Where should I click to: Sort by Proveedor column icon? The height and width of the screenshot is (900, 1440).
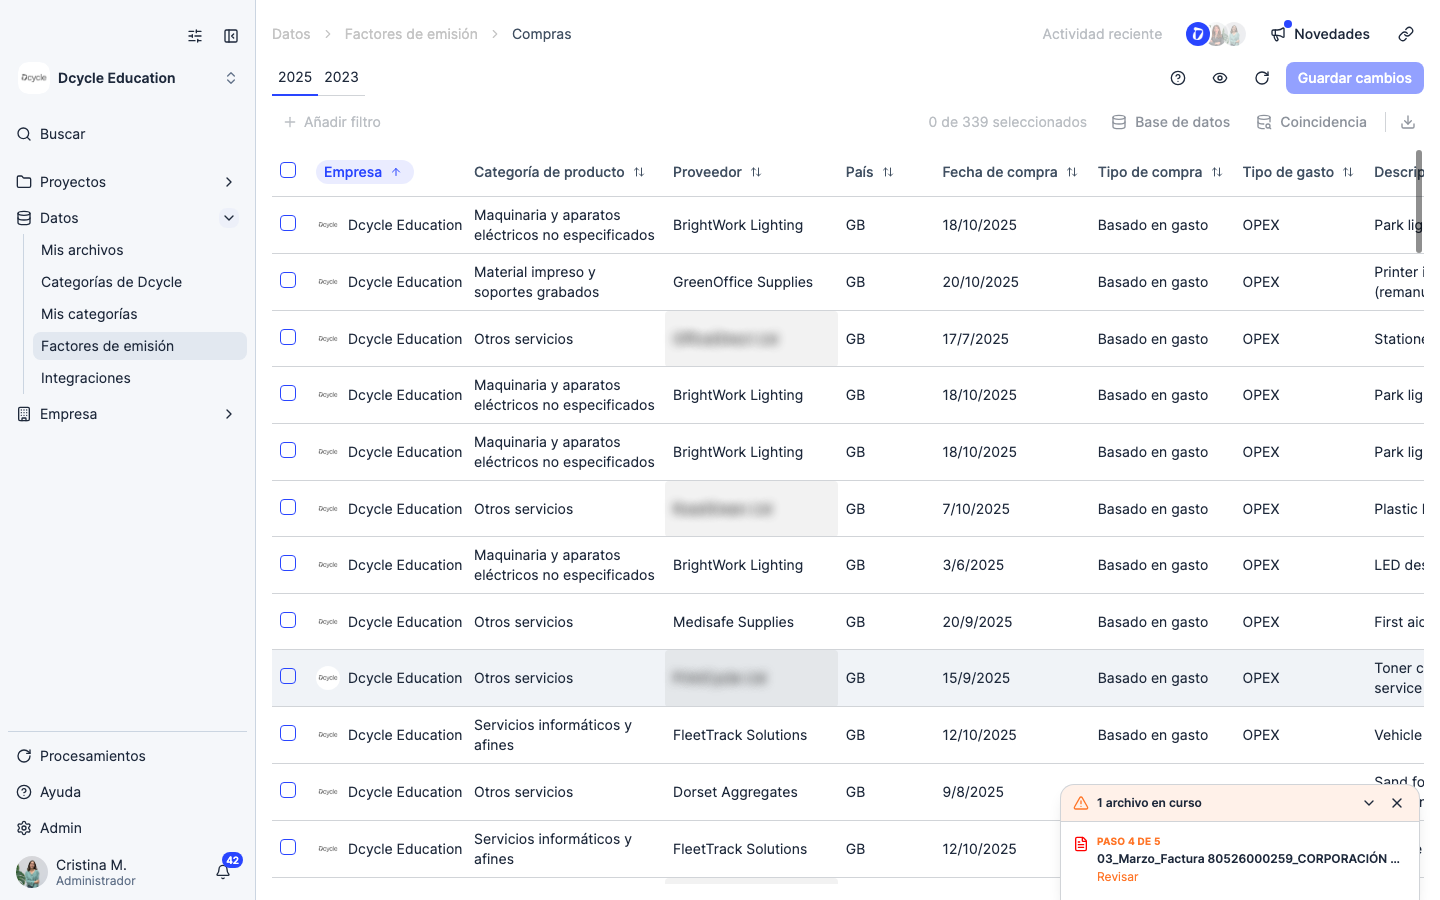[x=756, y=172]
